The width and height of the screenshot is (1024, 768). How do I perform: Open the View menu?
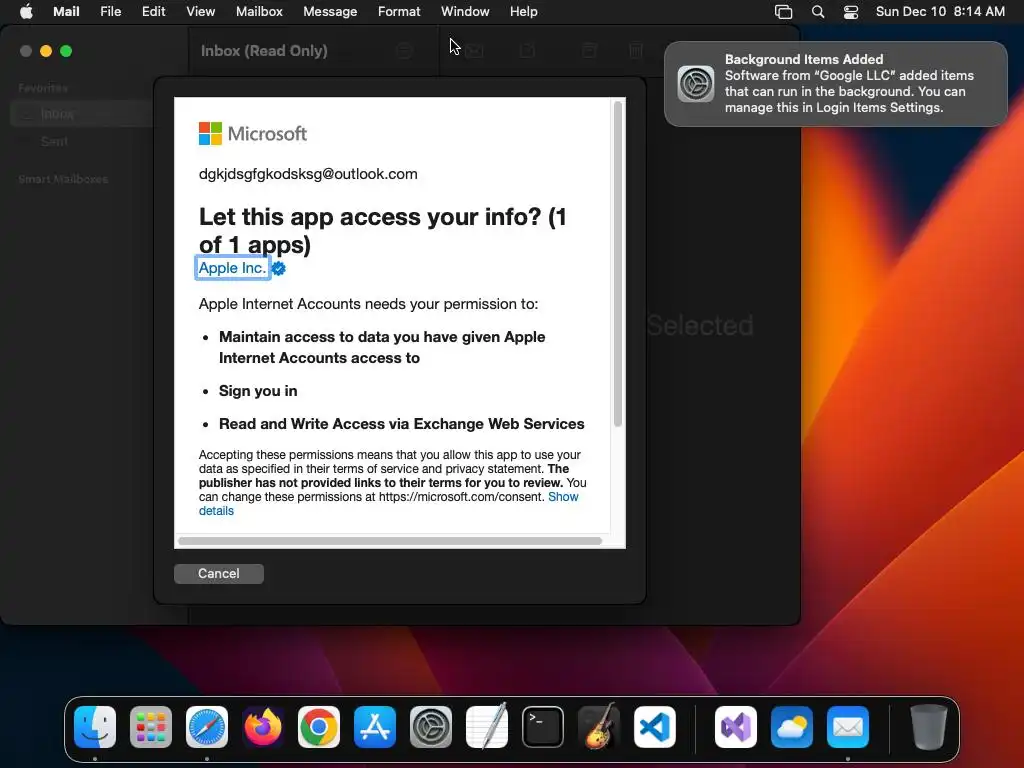(200, 12)
